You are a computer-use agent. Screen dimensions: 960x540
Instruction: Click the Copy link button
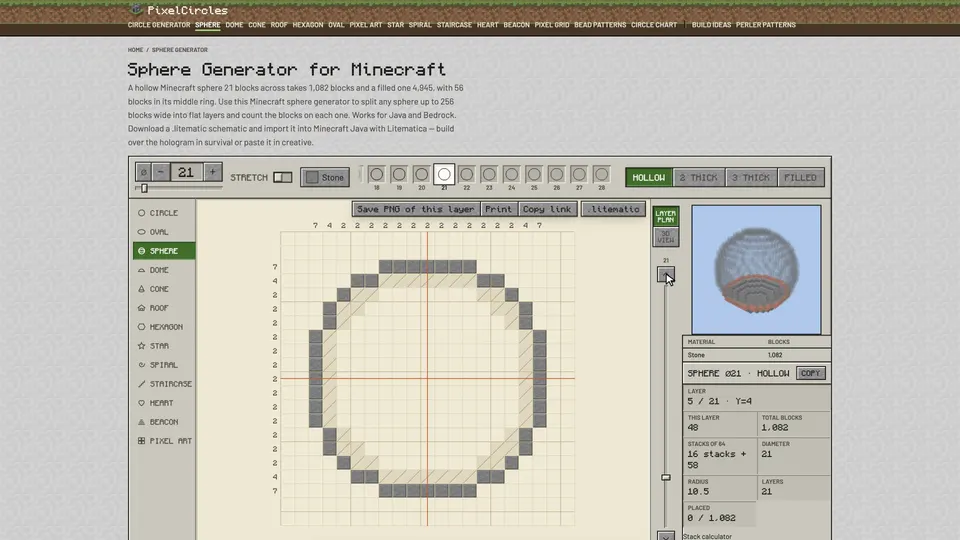pyautogui.click(x=547, y=209)
